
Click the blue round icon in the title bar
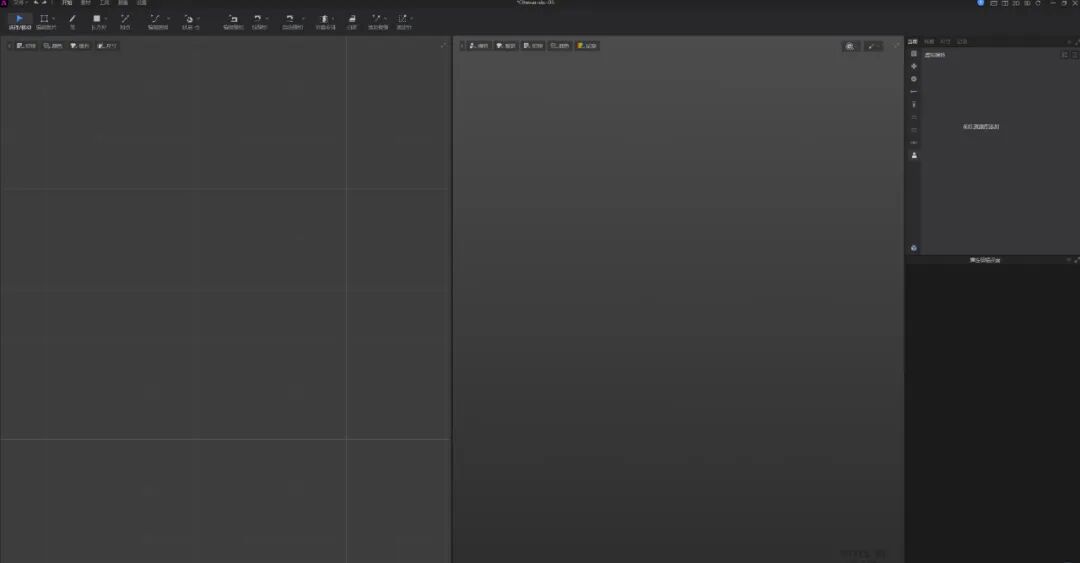981,3
